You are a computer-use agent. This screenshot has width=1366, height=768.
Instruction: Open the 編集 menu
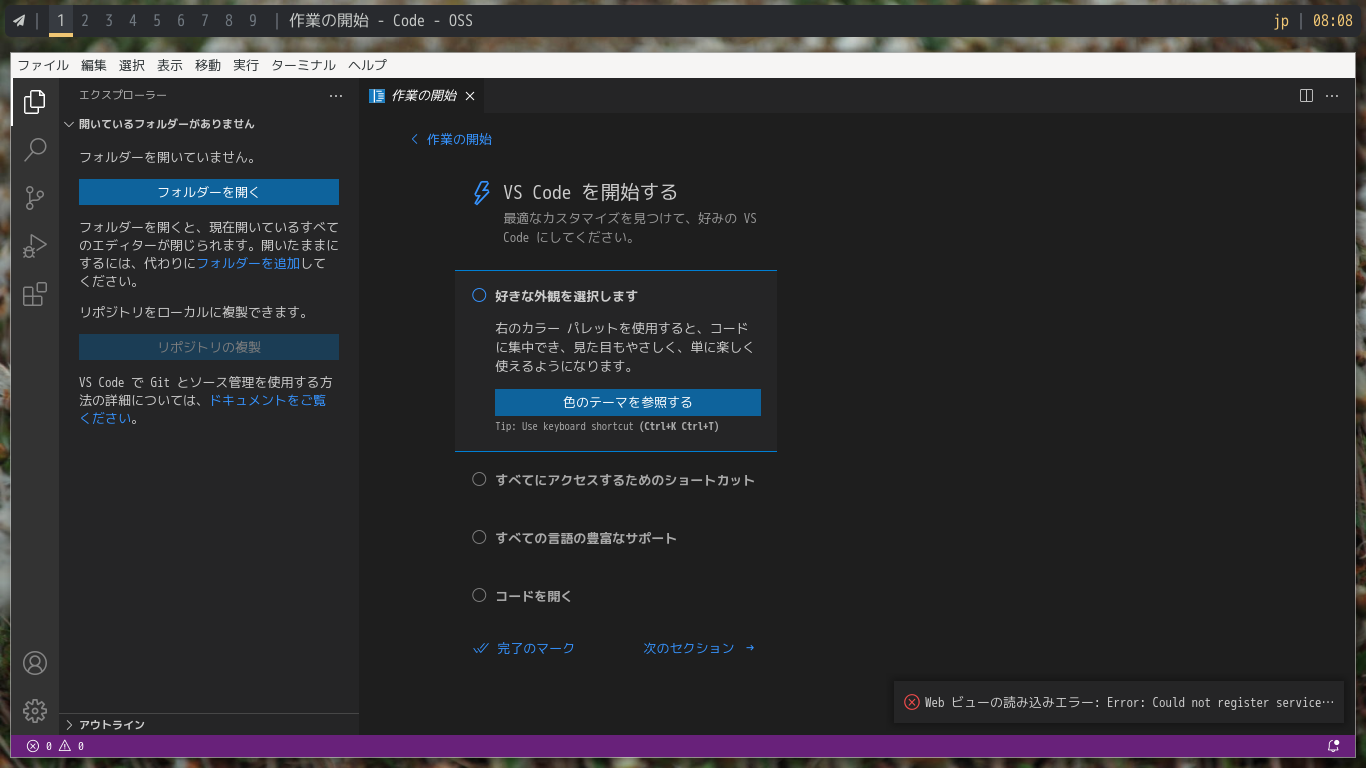pyautogui.click(x=94, y=65)
